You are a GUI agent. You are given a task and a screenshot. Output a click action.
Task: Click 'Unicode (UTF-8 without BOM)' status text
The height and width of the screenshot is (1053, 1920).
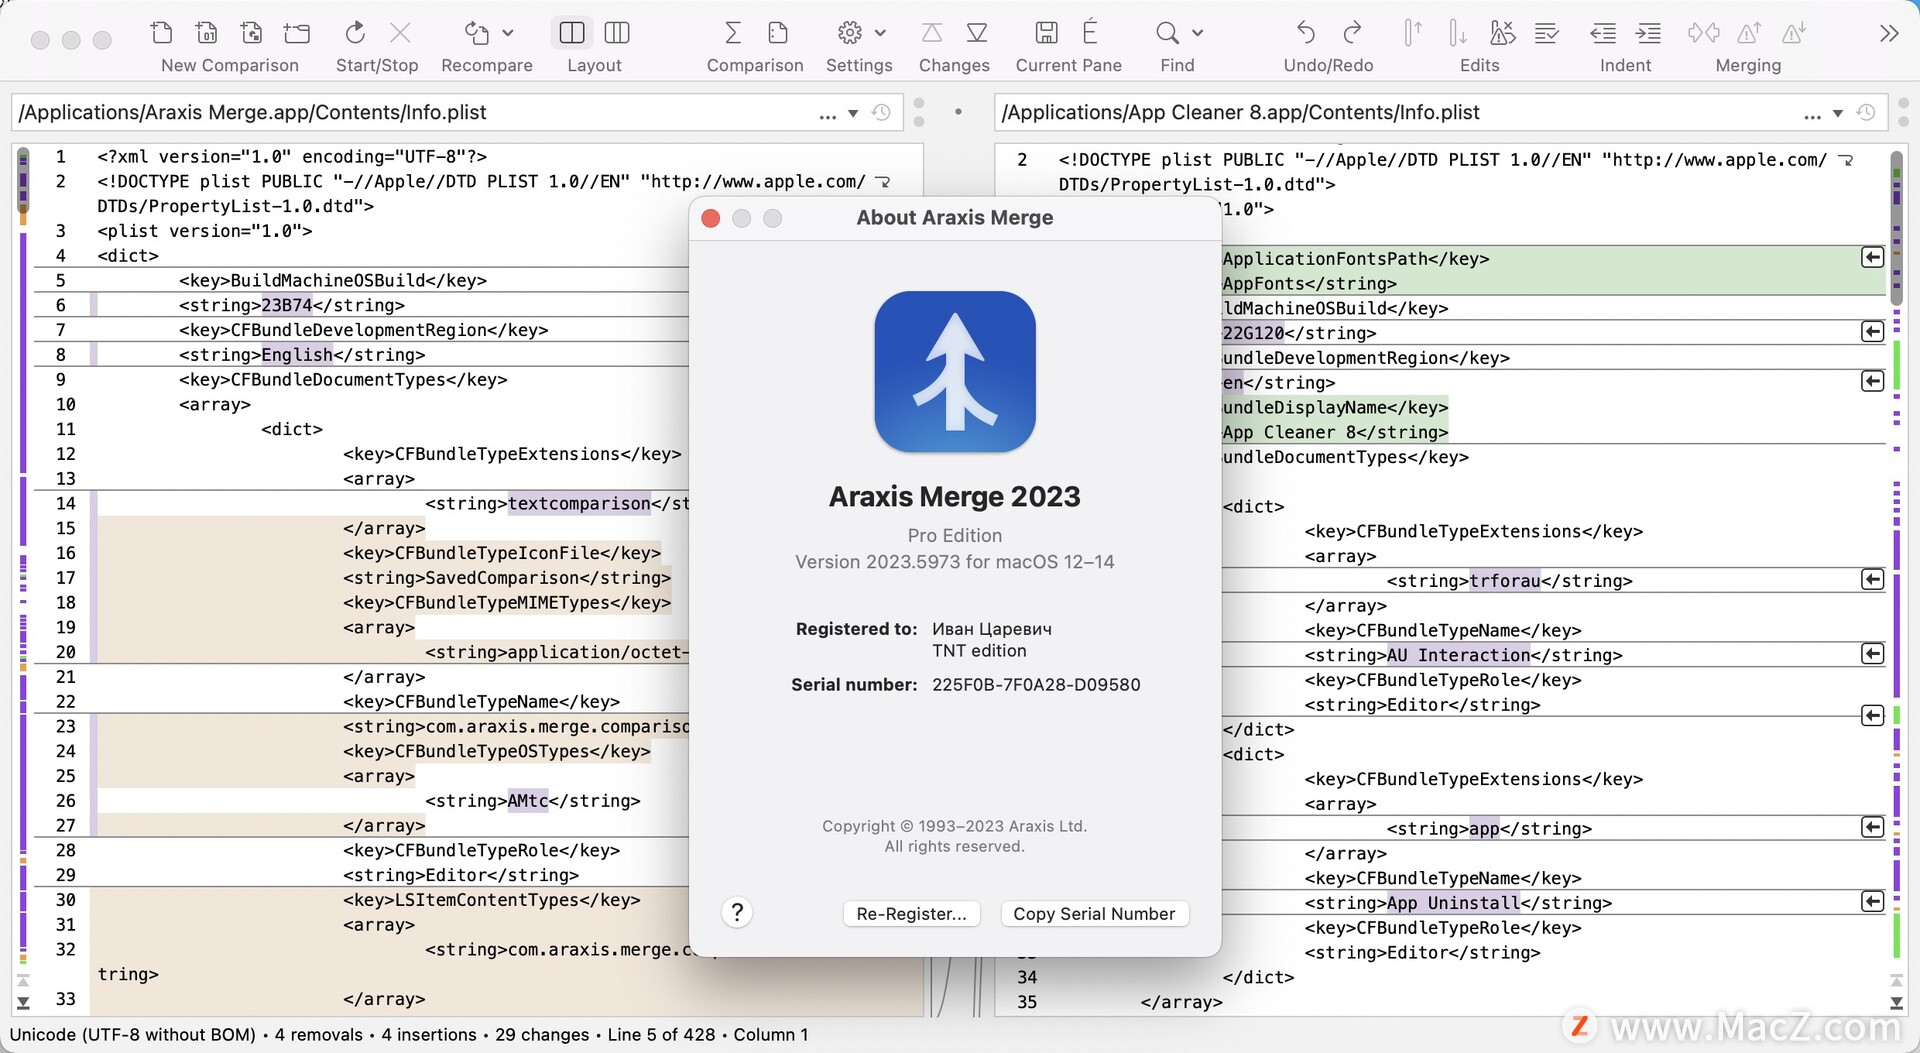point(133,1035)
